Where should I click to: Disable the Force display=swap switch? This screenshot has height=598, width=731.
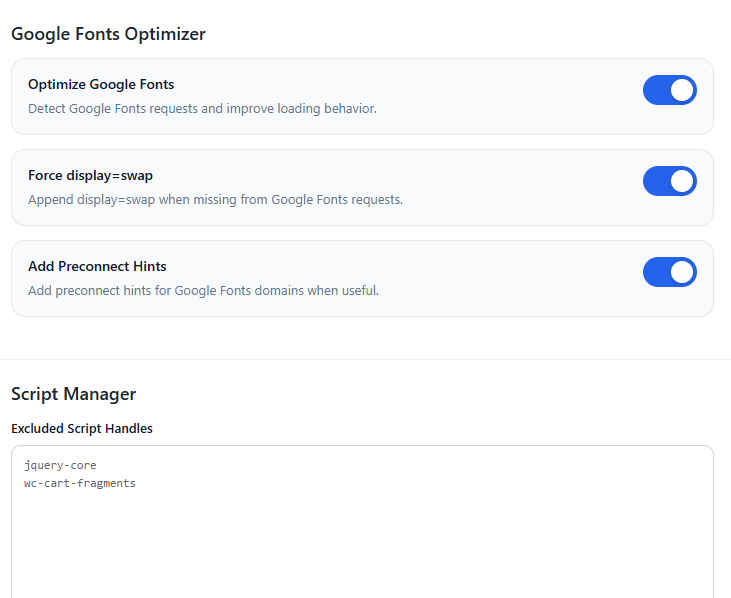669,181
